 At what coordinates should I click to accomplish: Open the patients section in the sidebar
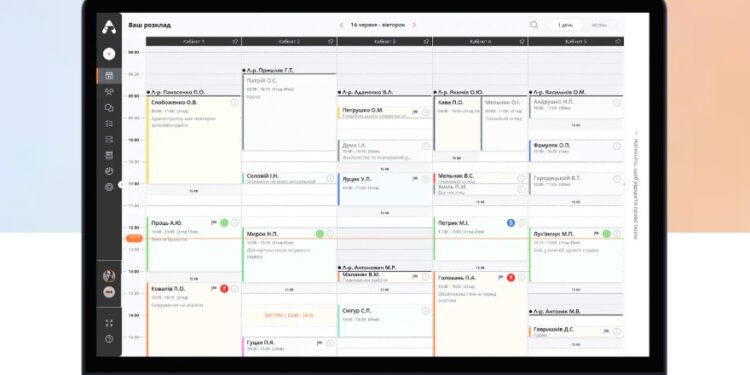tap(109, 92)
